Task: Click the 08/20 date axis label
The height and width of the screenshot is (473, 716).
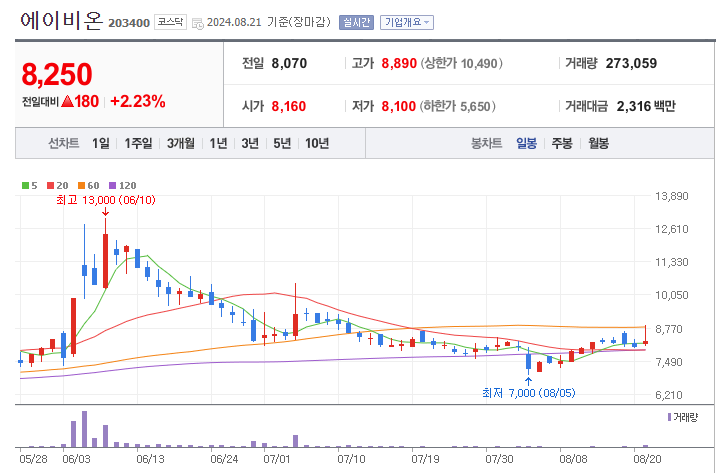Action: 647,458
